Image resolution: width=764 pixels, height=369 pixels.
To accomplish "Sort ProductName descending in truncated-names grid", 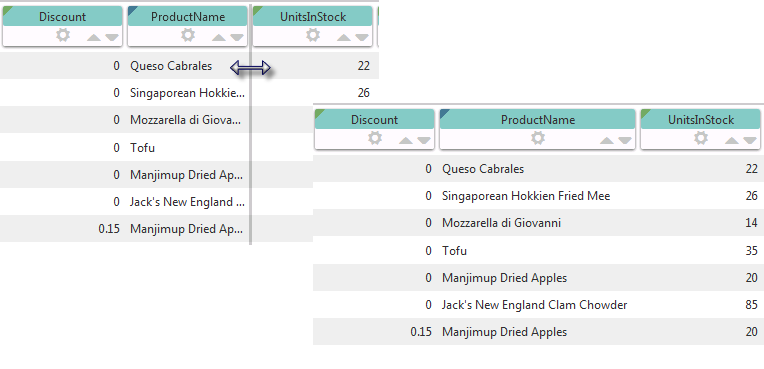I will coord(237,38).
